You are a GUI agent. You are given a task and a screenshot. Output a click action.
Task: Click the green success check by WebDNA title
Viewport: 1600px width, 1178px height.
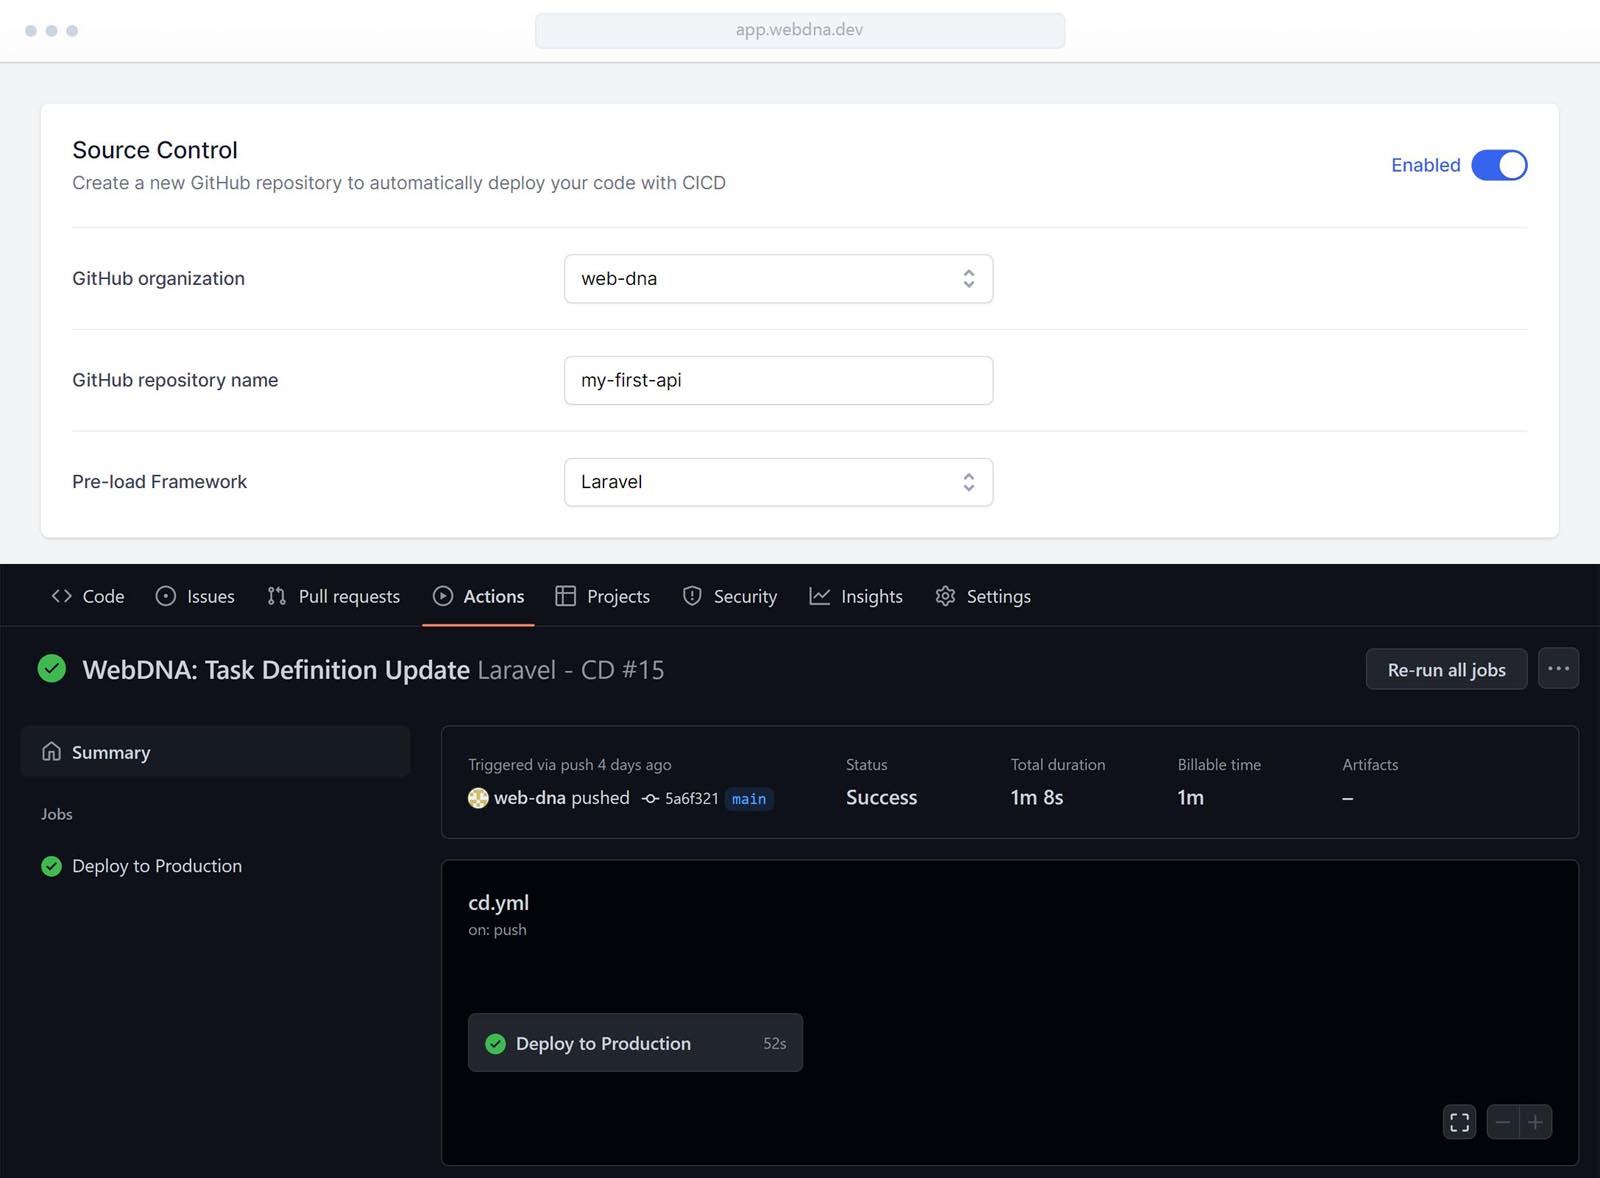52,668
